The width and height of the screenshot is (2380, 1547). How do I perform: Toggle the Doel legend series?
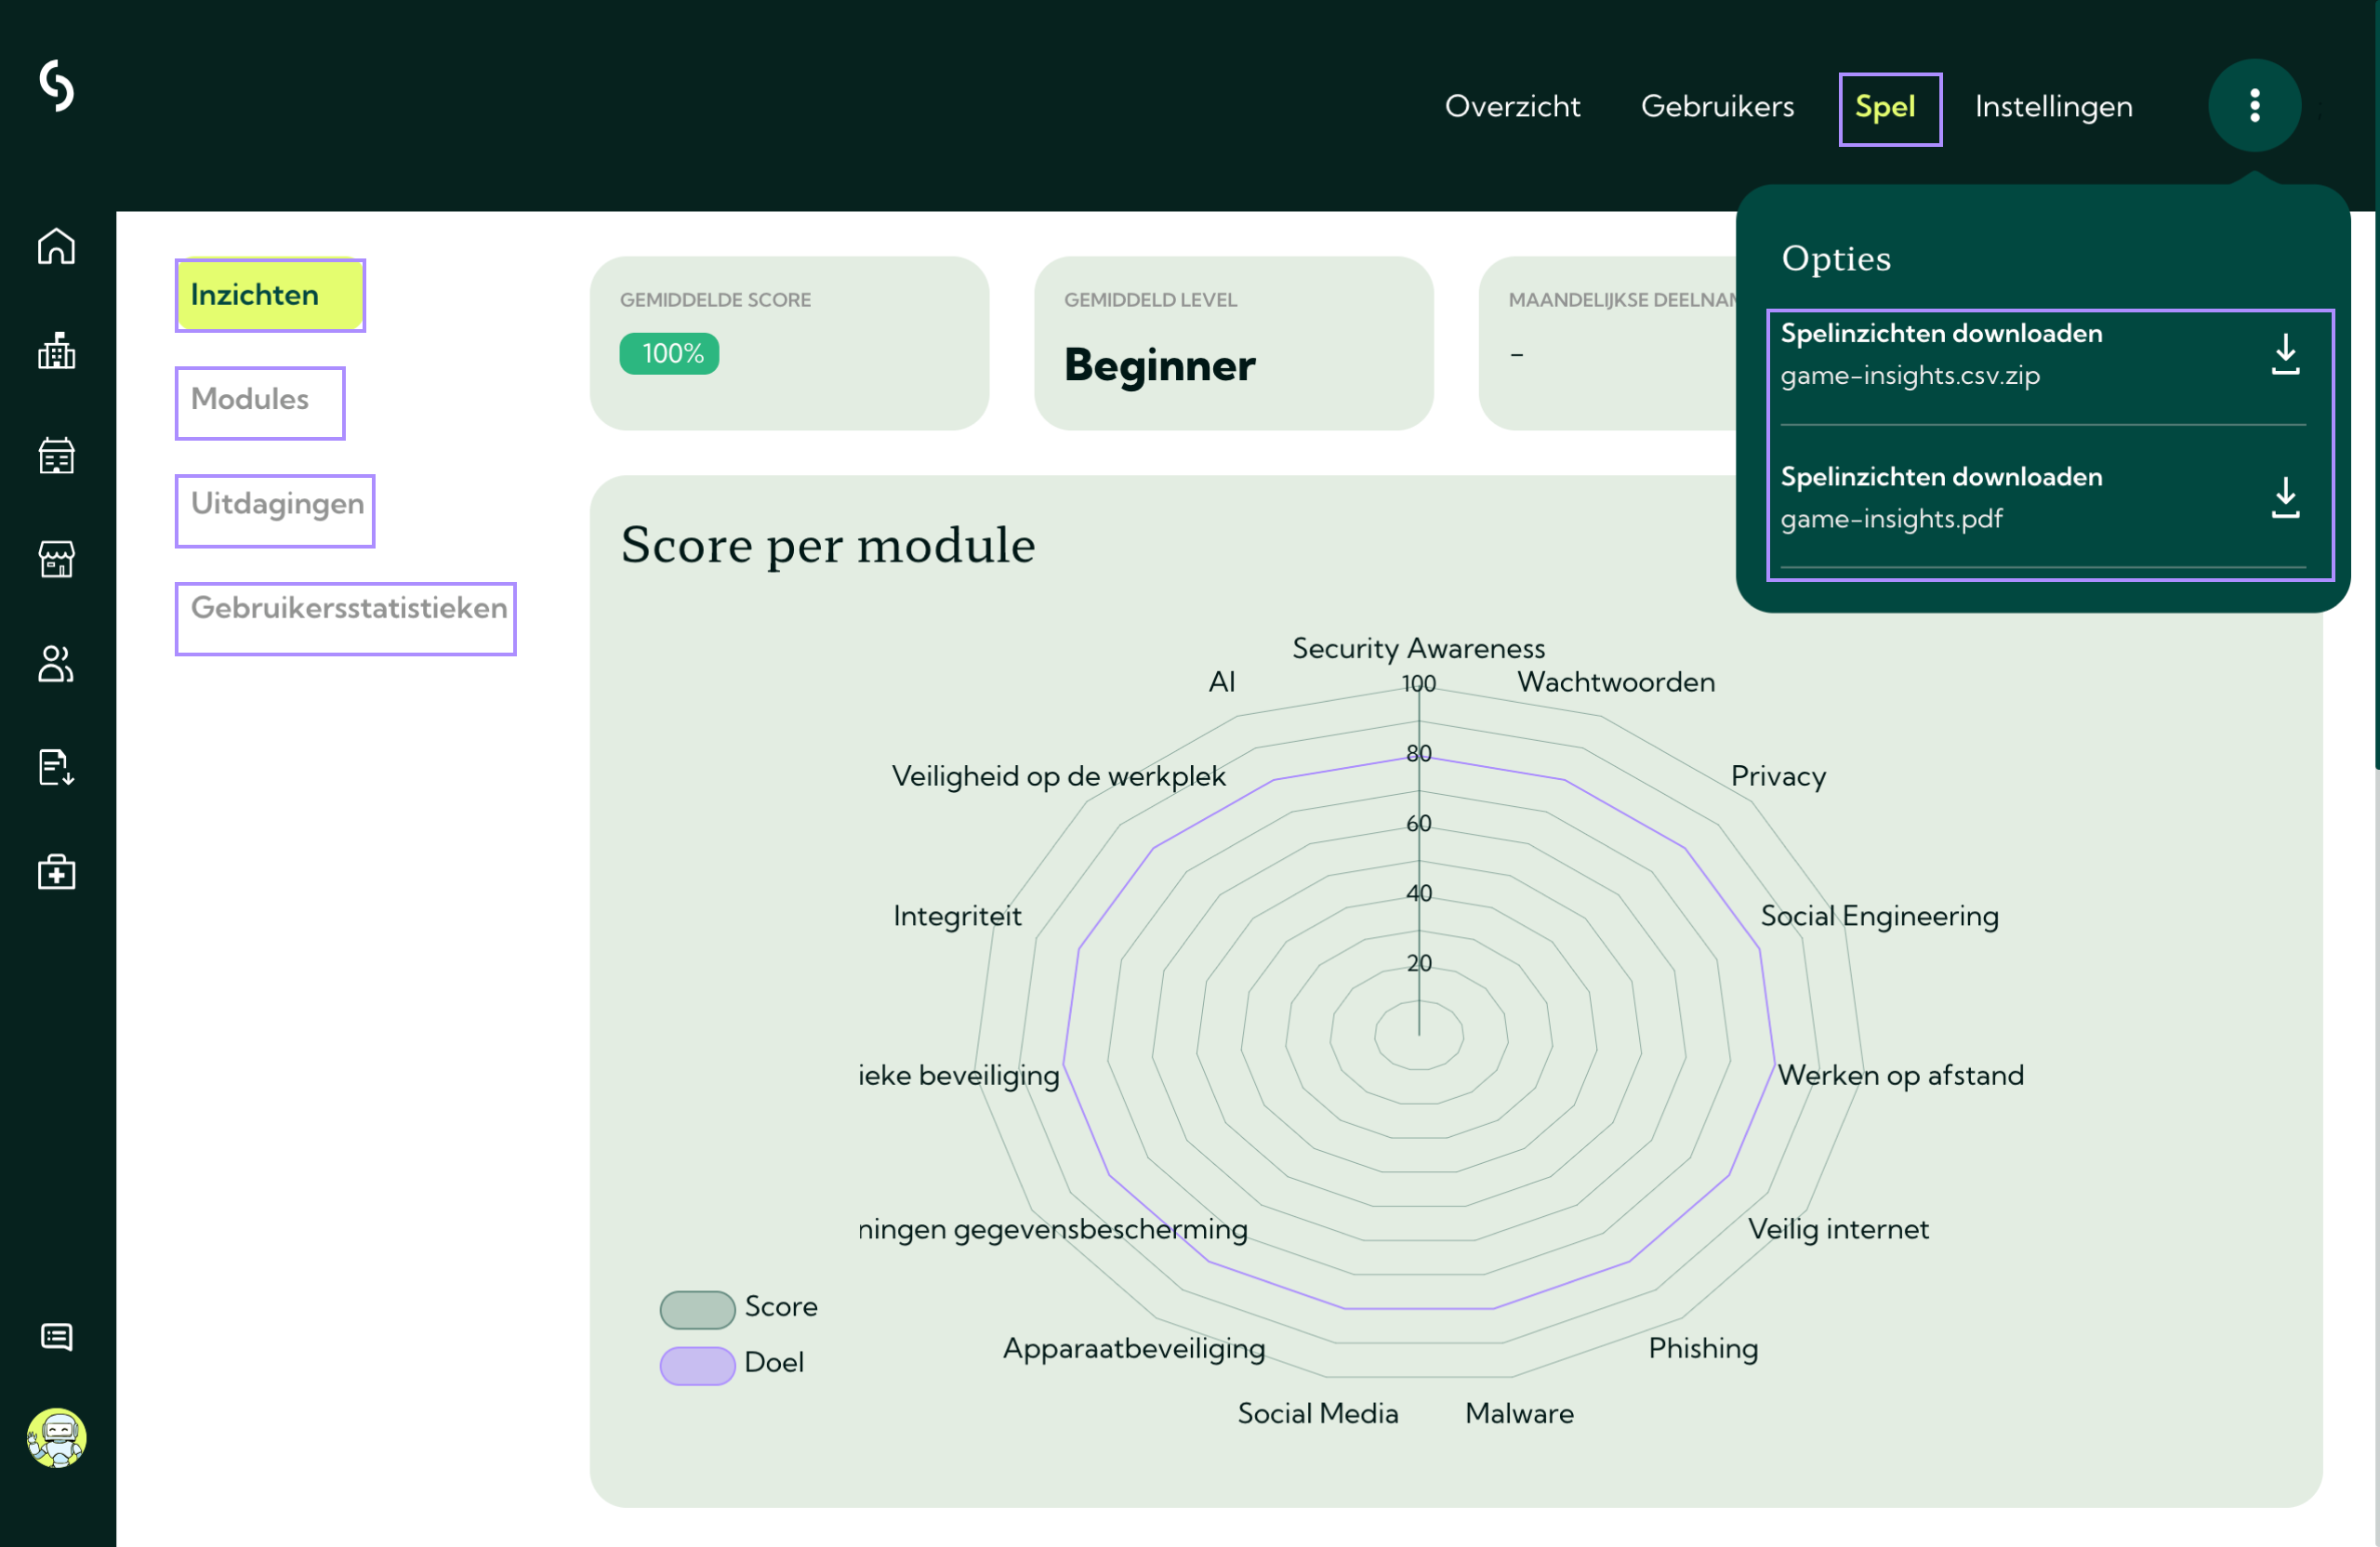(732, 1364)
